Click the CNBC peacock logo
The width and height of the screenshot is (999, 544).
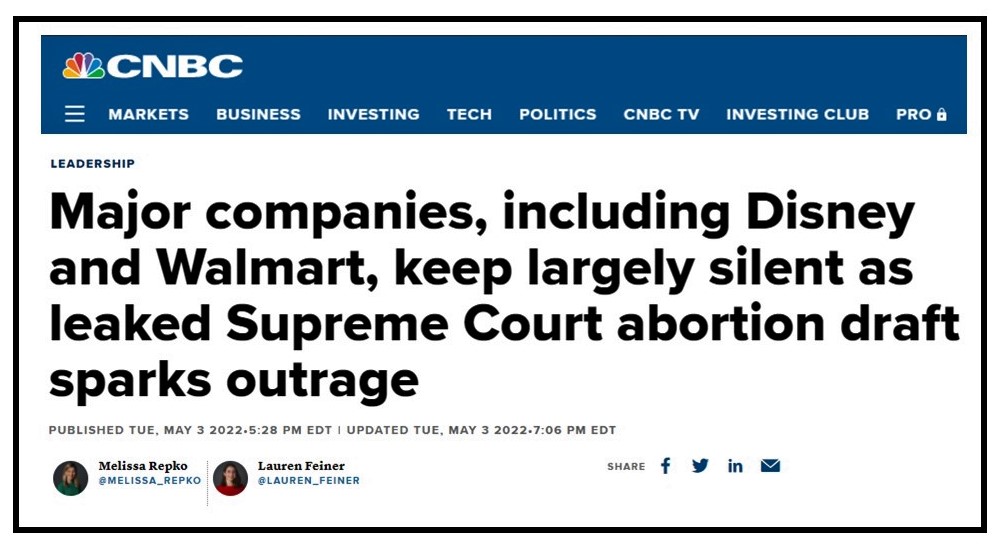(84, 66)
